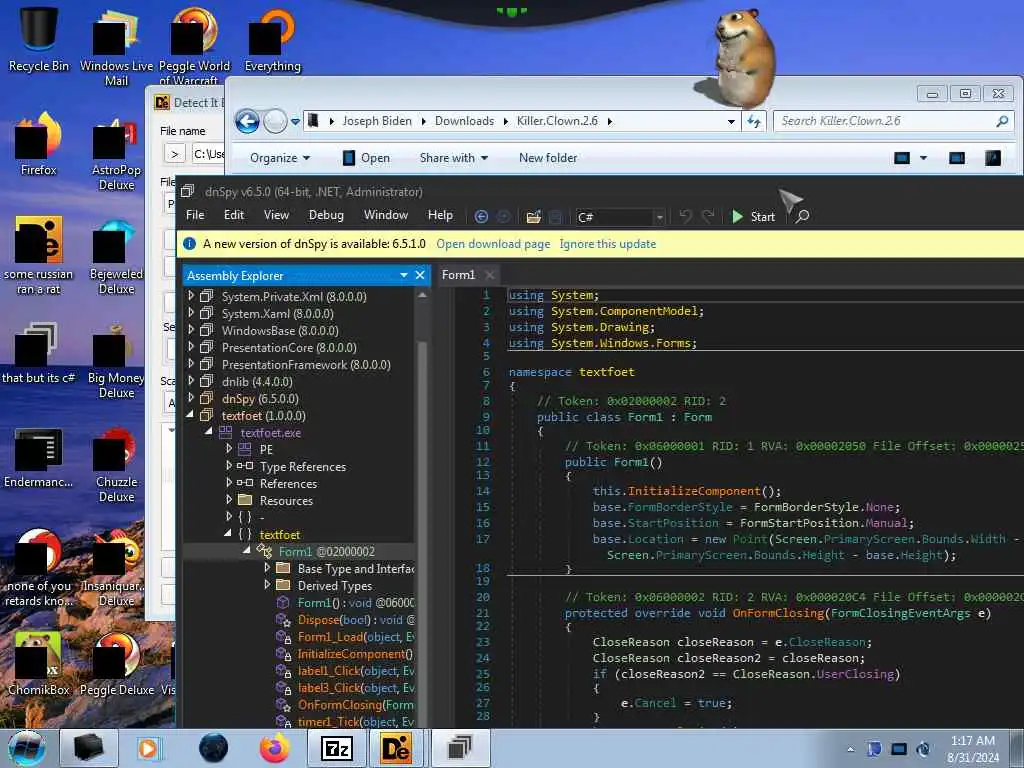This screenshot has height=768, width=1024.
Task: Click the Assembly Explorer vertical scrollbar
Action: 422,509
